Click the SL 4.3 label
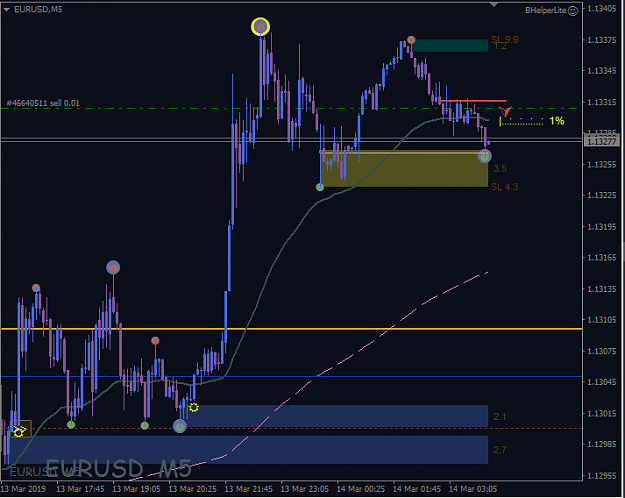 click(505, 187)
